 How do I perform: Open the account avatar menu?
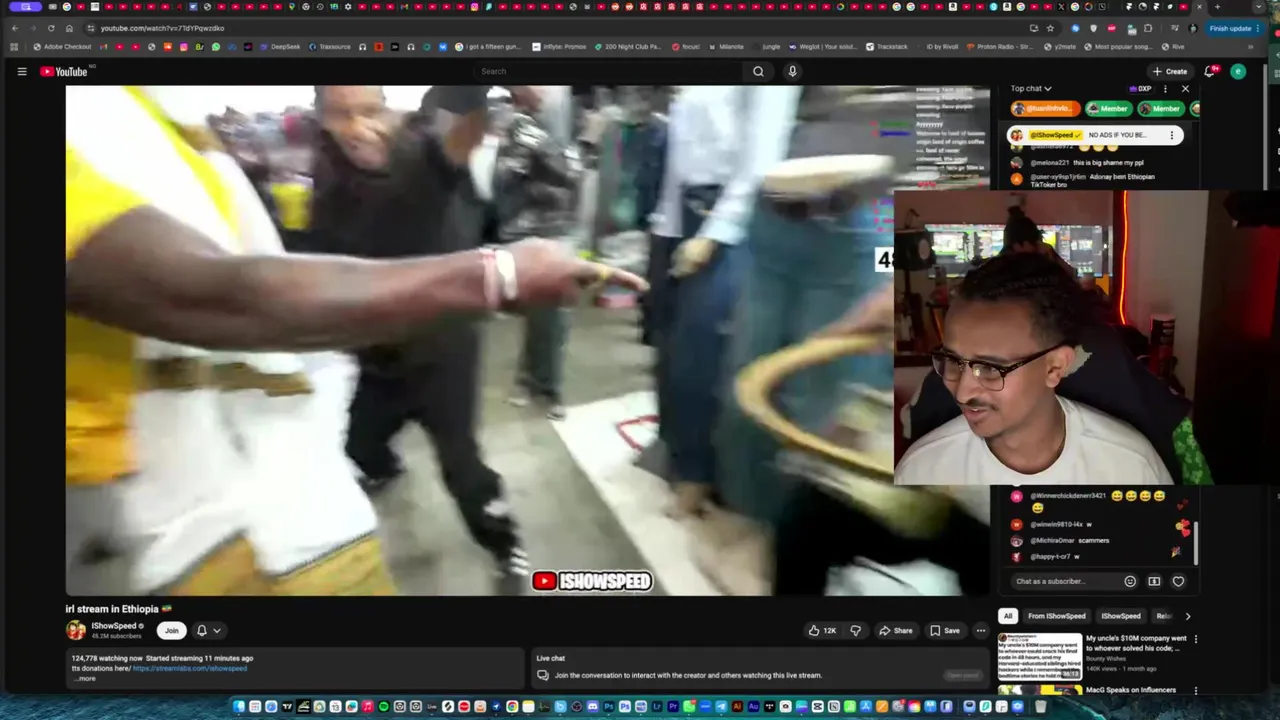(x=1238, y=71)
